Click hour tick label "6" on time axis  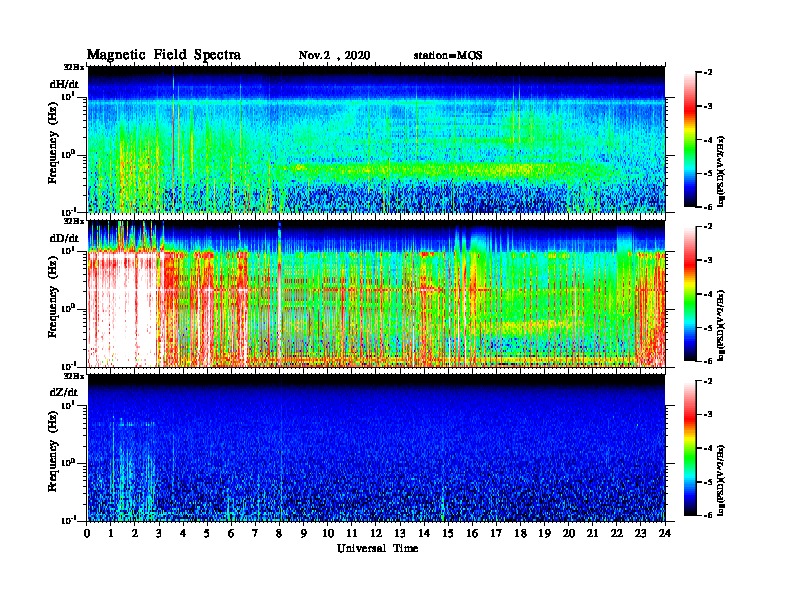click(x=231, y=534)
